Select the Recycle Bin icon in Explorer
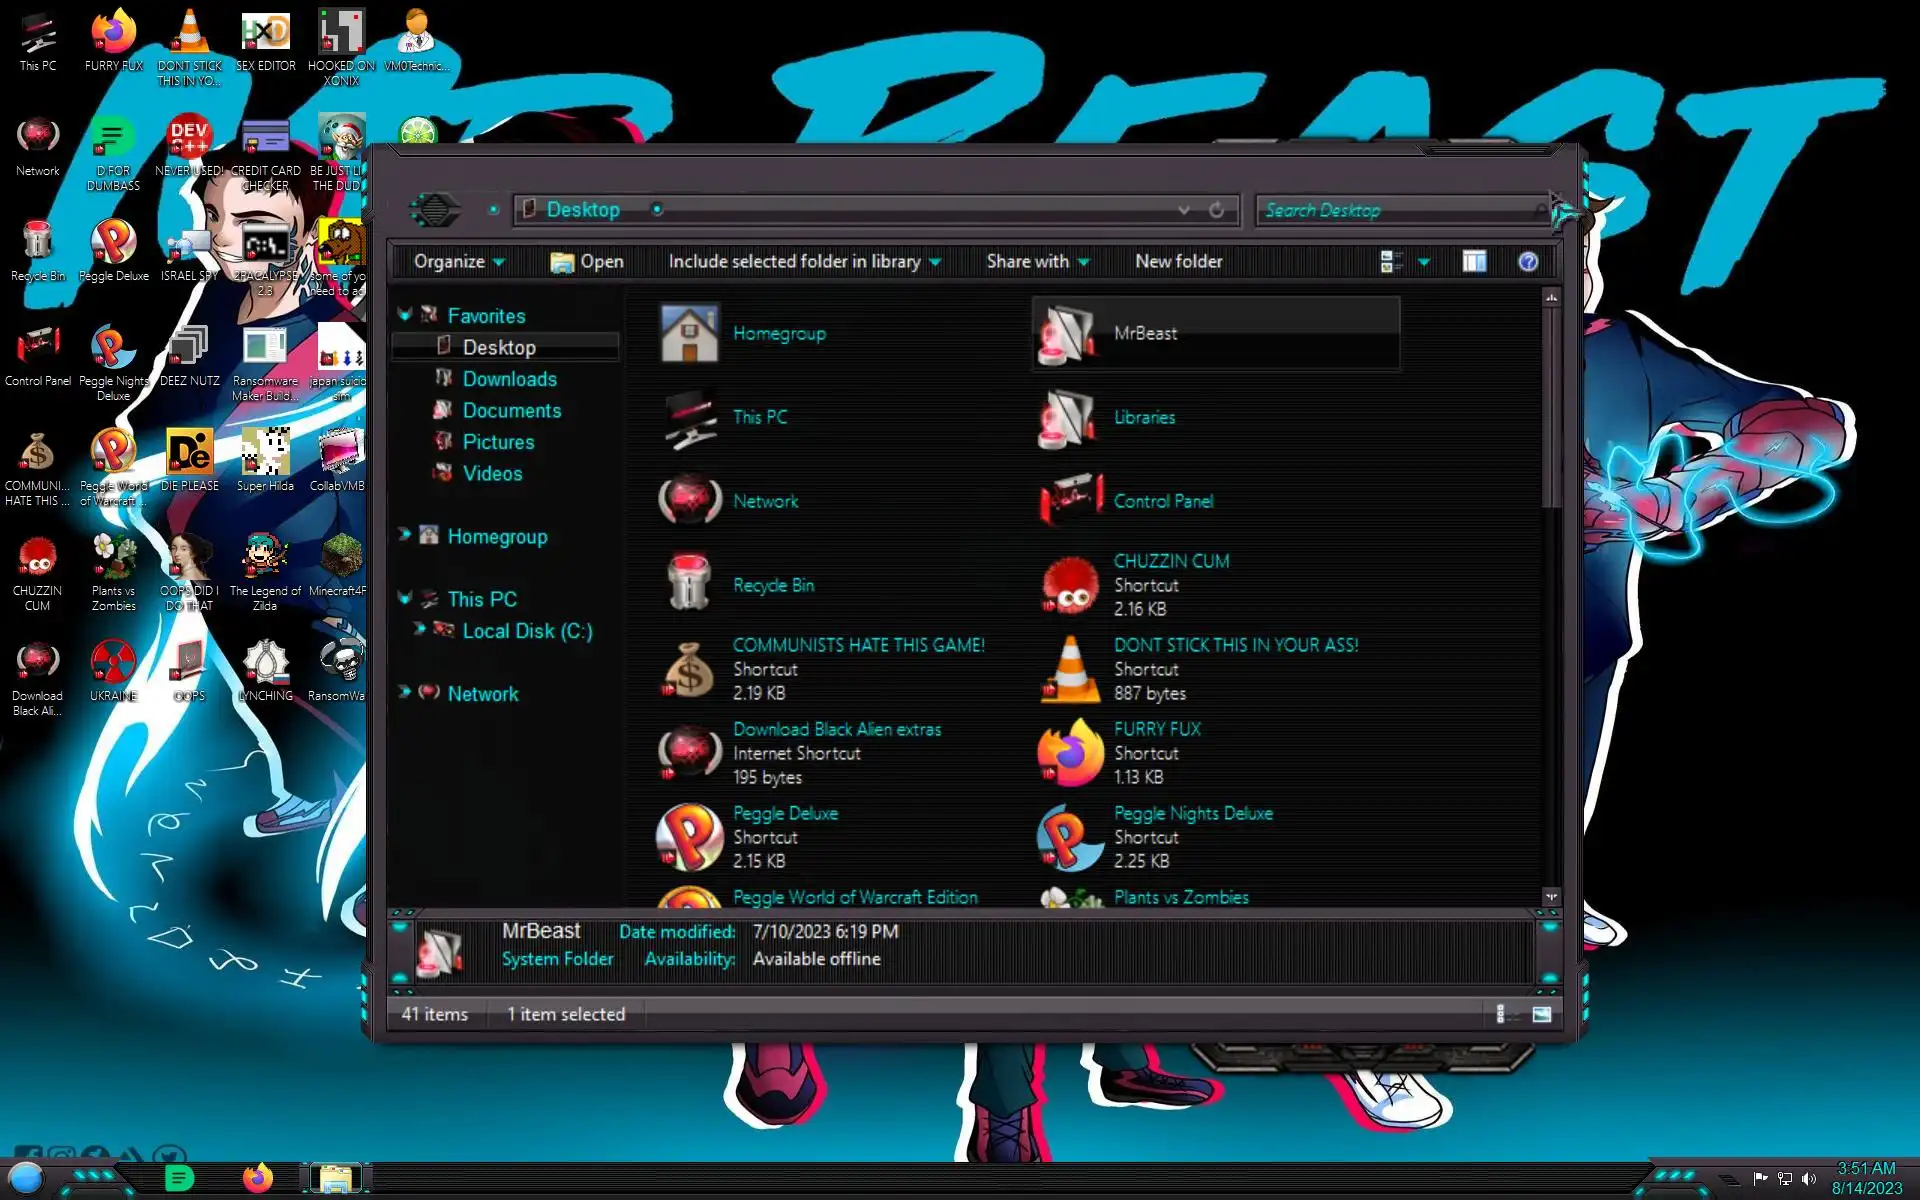The width and height of the screenshot is (1920, 1200). [x=773, y=585]
